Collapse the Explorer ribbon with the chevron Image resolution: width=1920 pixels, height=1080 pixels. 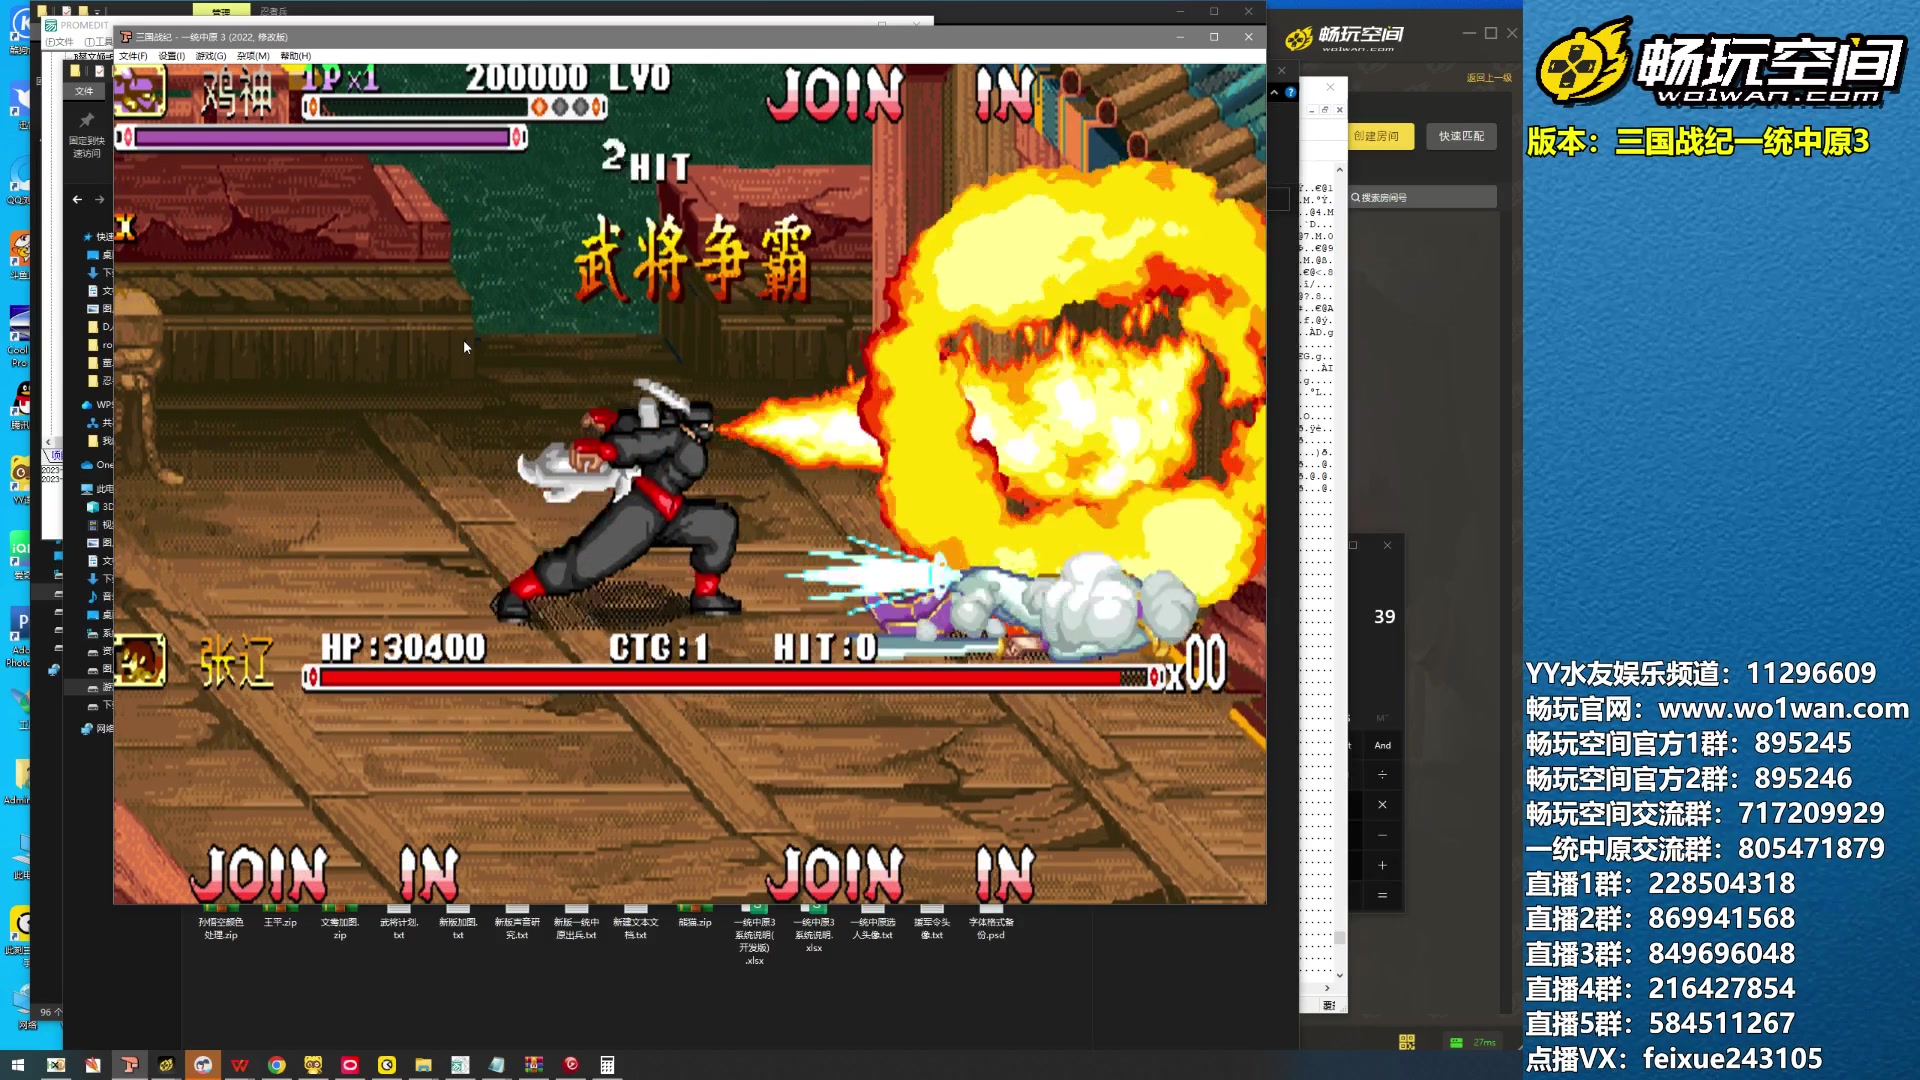pos(1274,92)
